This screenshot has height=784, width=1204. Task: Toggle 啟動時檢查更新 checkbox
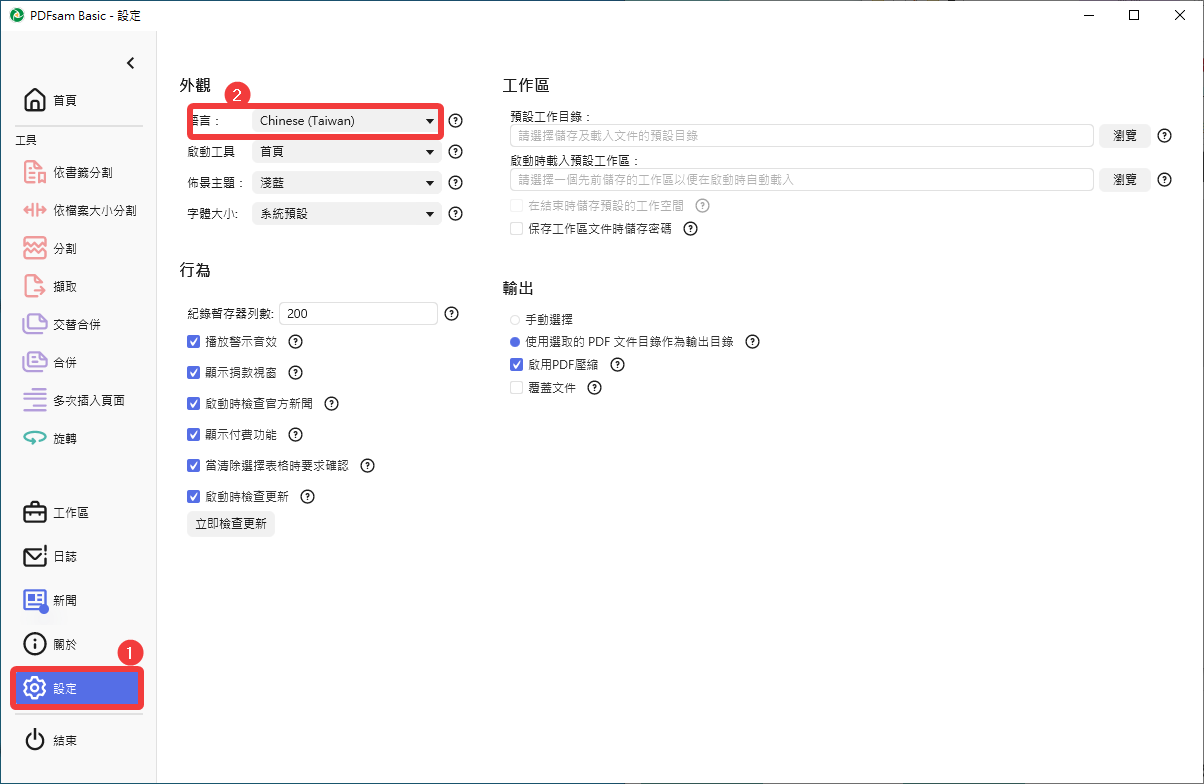[194, 497]
